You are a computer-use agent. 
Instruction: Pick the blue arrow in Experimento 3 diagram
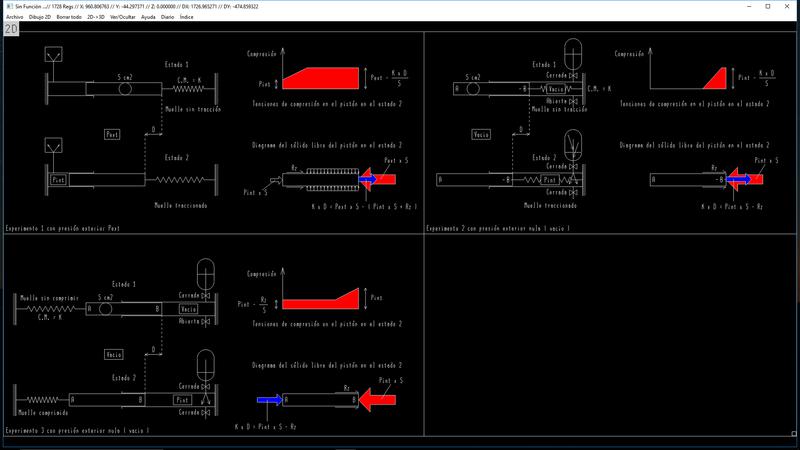pyautogui.click(x=269, y=400)
